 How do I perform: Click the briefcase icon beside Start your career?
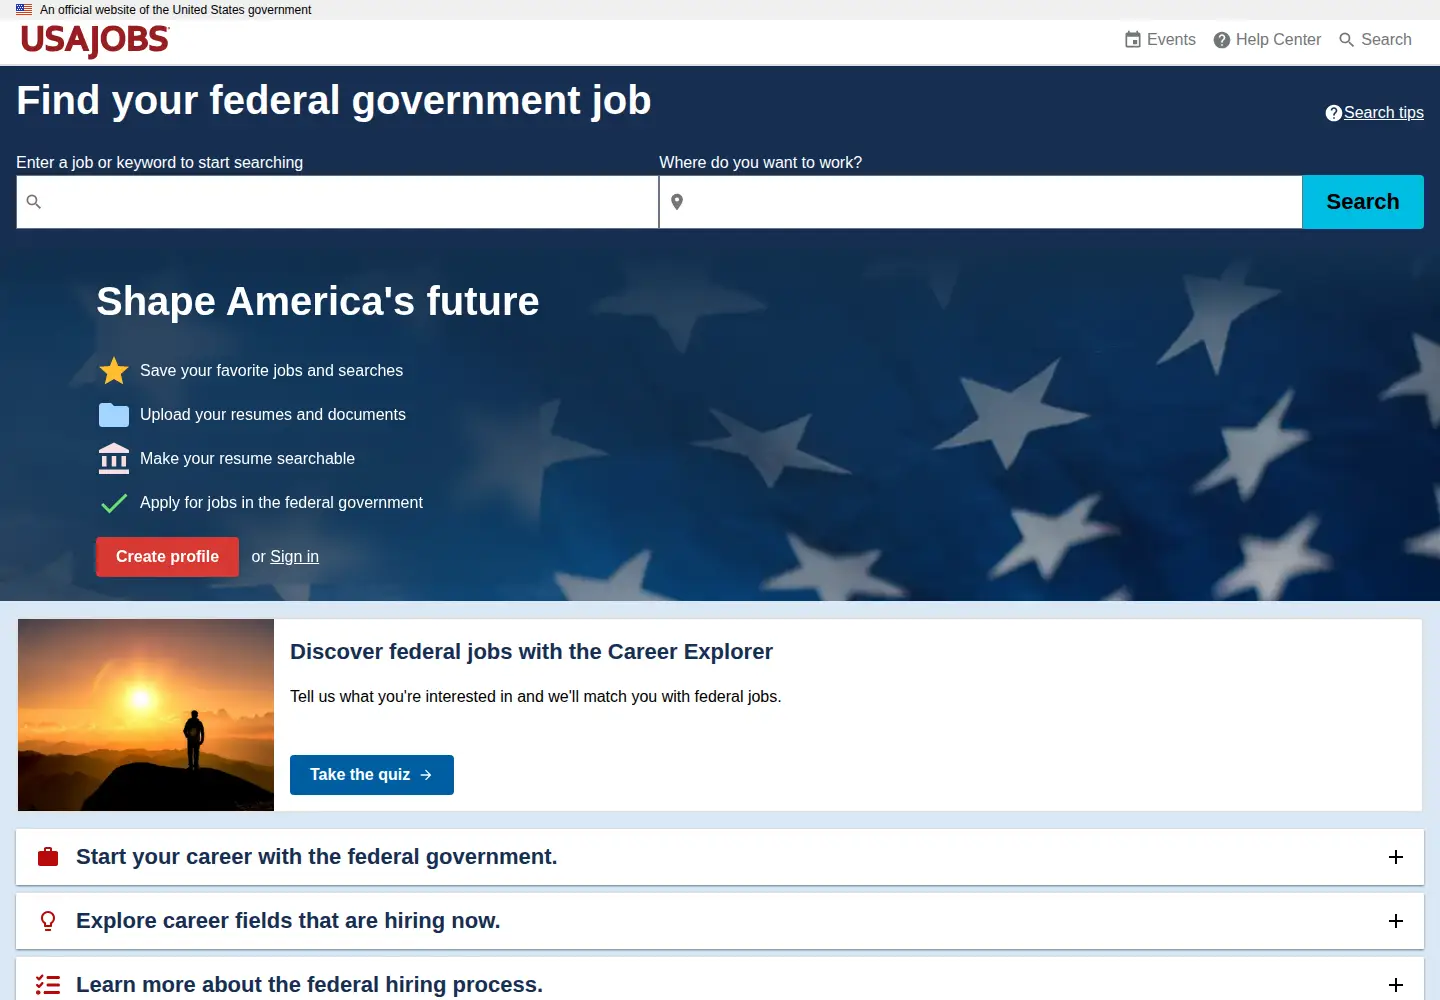[x=48, y=857]
